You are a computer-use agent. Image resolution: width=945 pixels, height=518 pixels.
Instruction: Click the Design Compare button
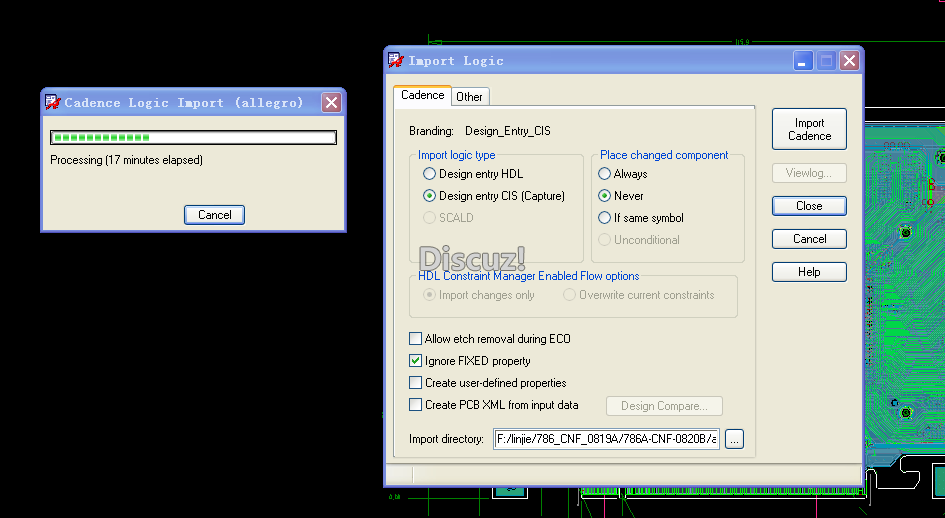click(664, 406)
